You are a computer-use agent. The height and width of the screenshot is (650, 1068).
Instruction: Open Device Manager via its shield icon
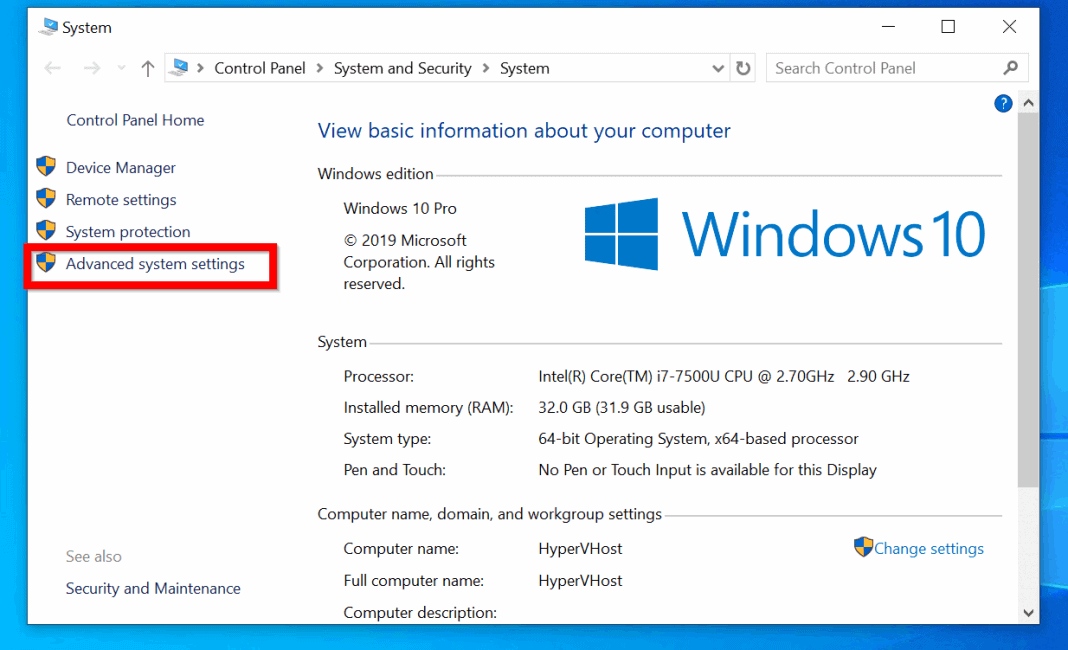(x=46, y=167)
